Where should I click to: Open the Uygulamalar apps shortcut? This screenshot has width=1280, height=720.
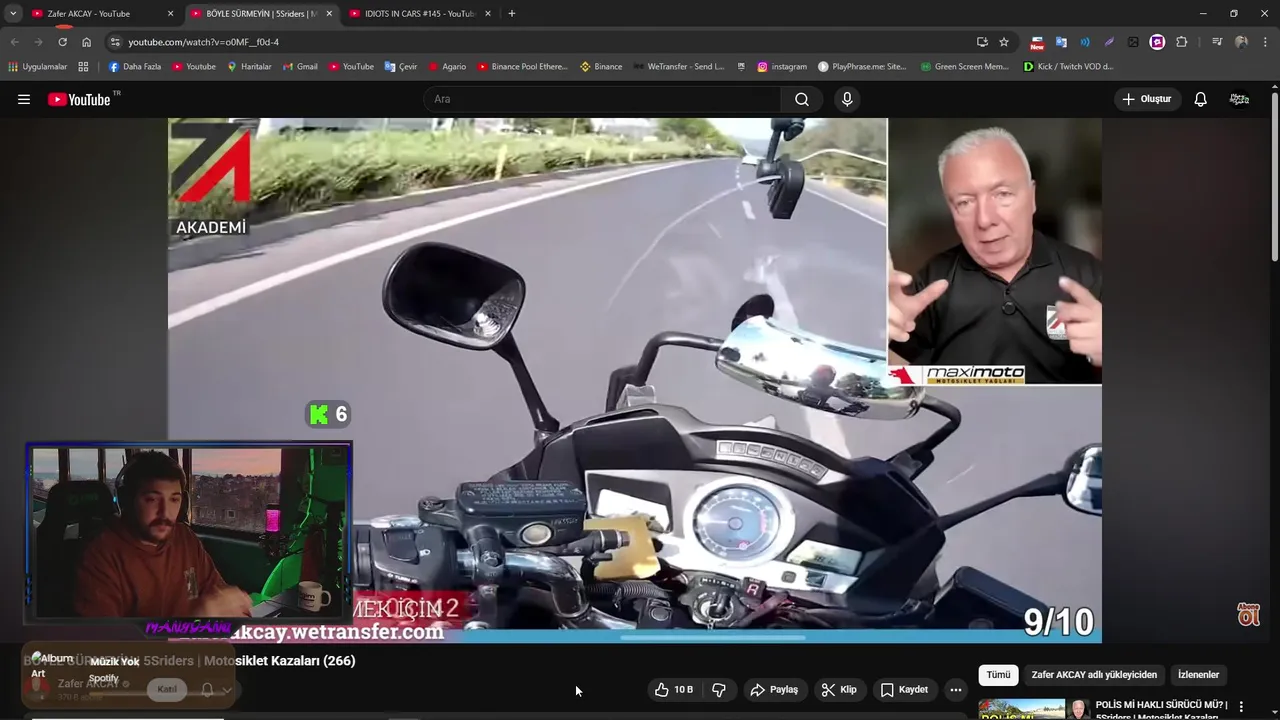(38, 67)
